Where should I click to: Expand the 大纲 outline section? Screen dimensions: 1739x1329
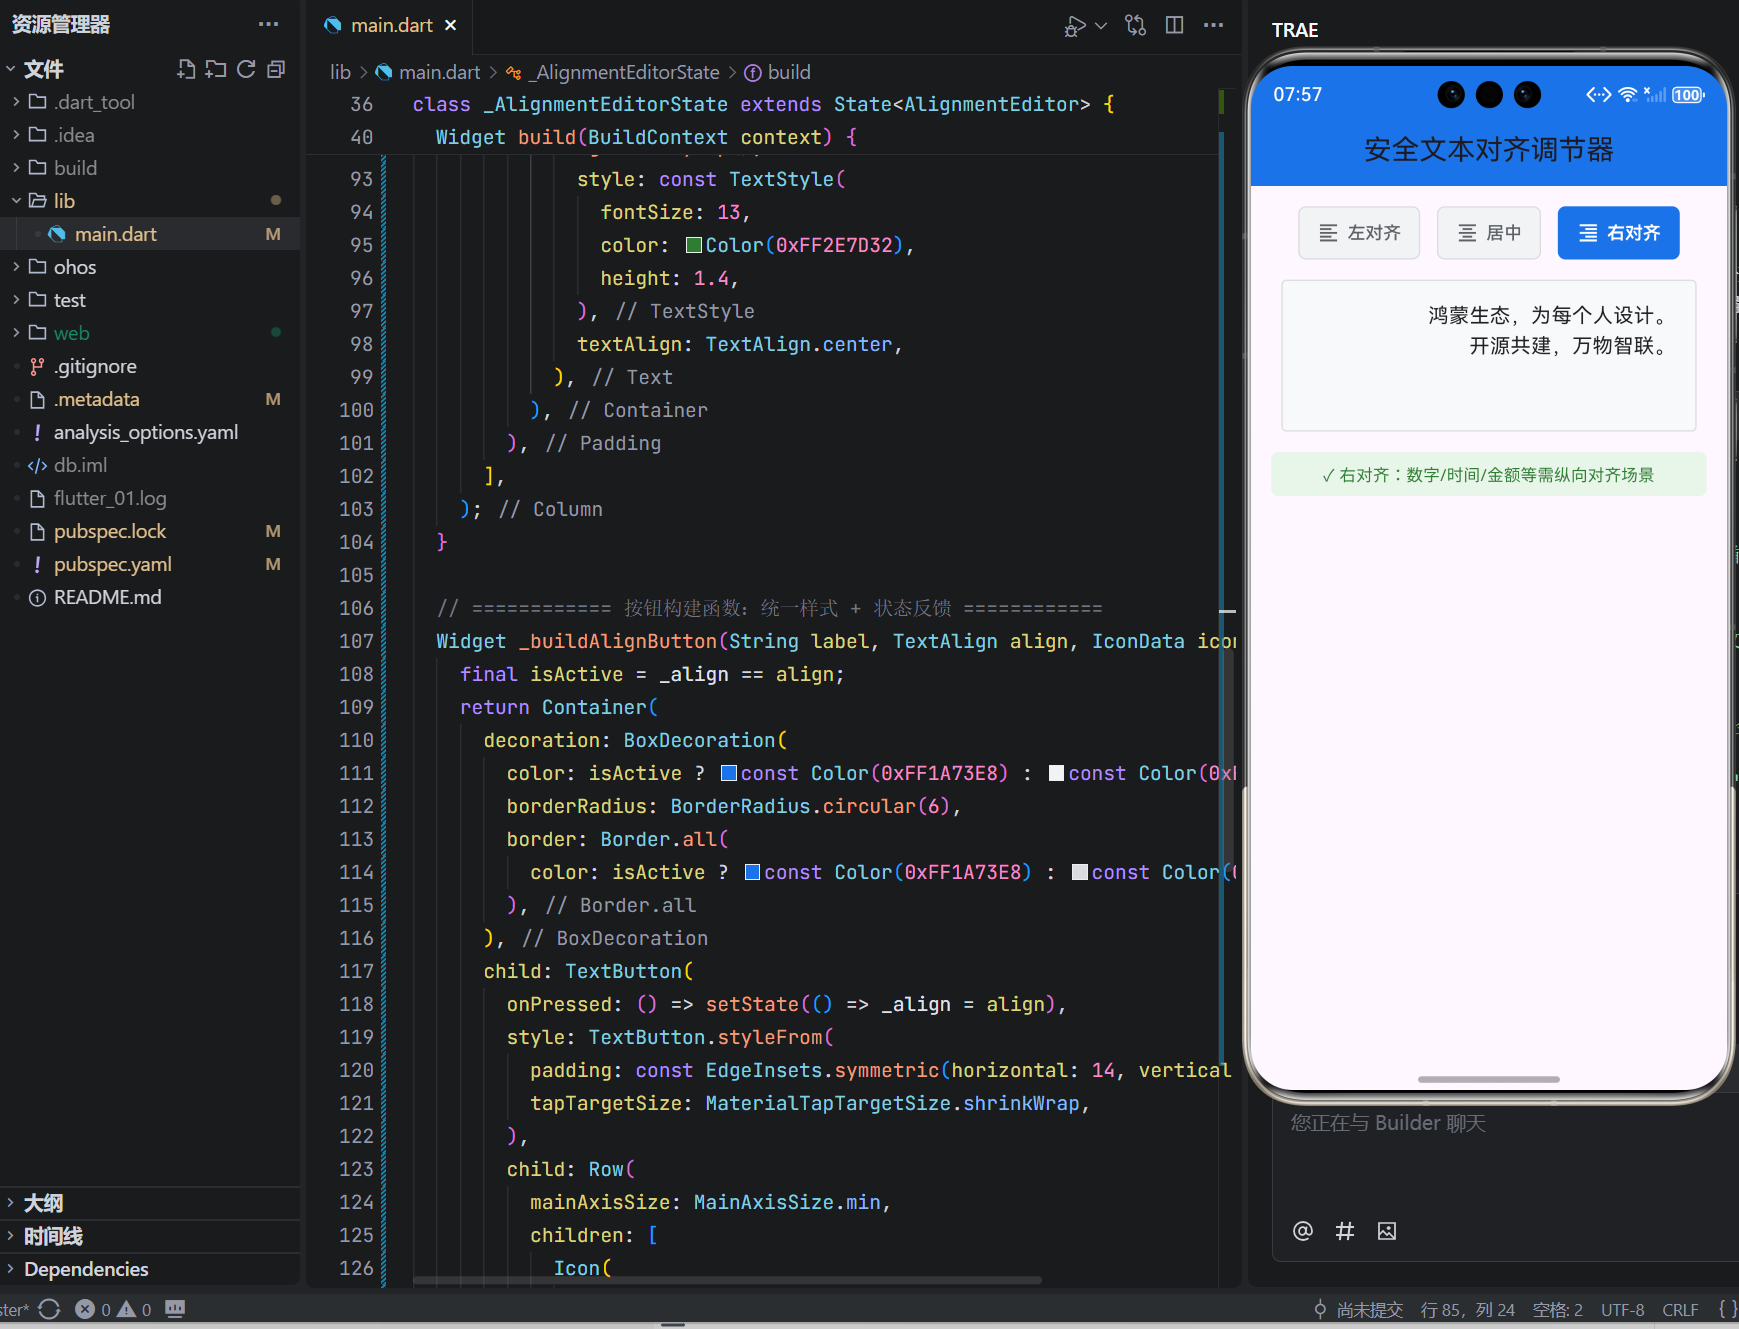coord(150,1203)
